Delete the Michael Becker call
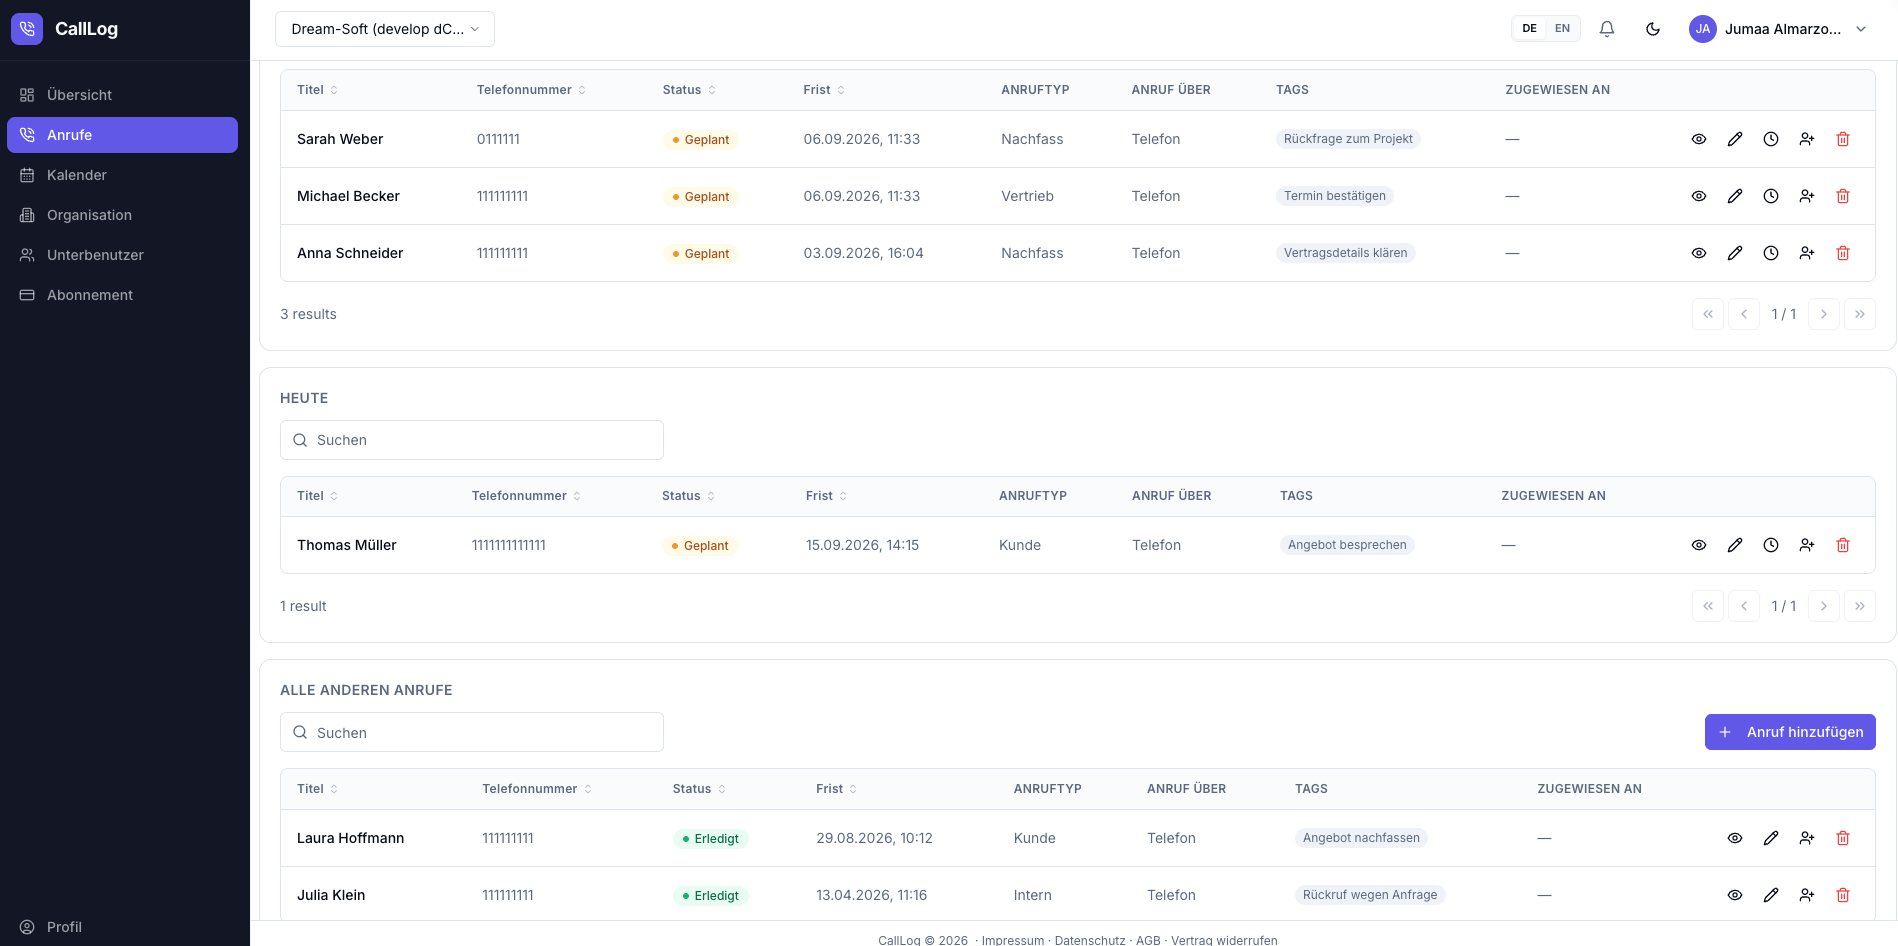1898x946 pixels. point(1843,196)
